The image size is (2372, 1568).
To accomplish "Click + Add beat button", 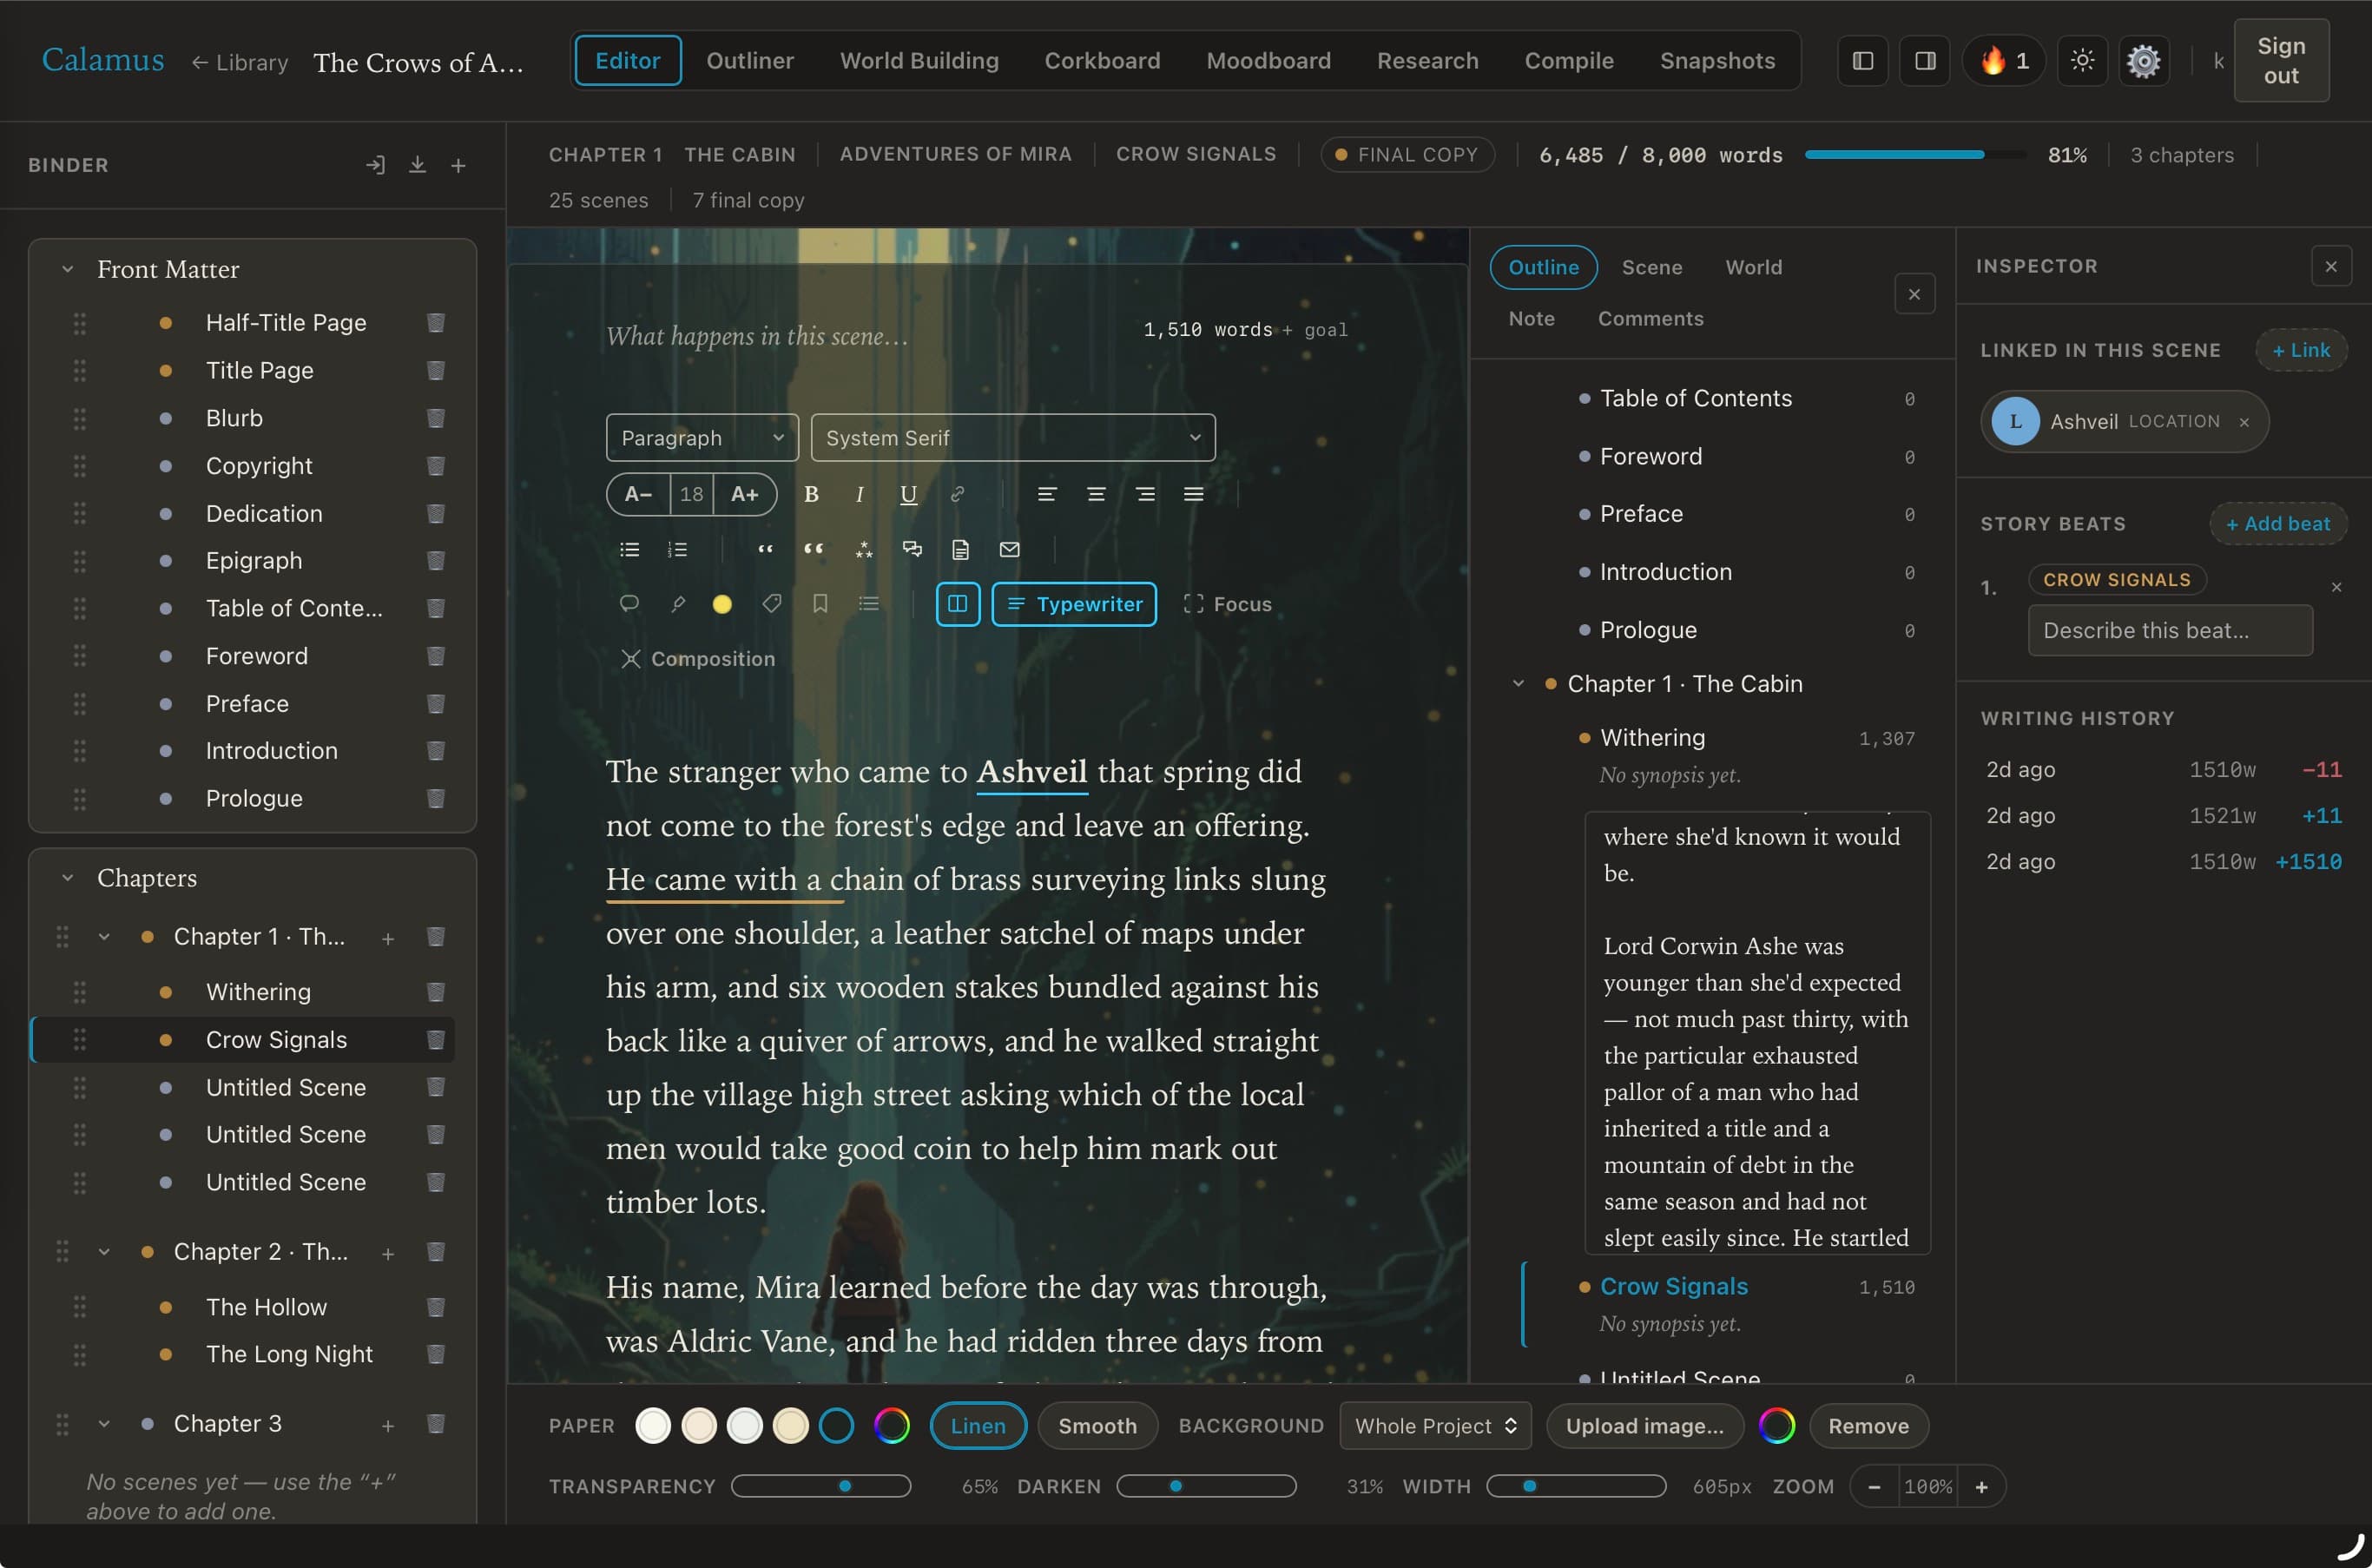I will coord(2278,524).
